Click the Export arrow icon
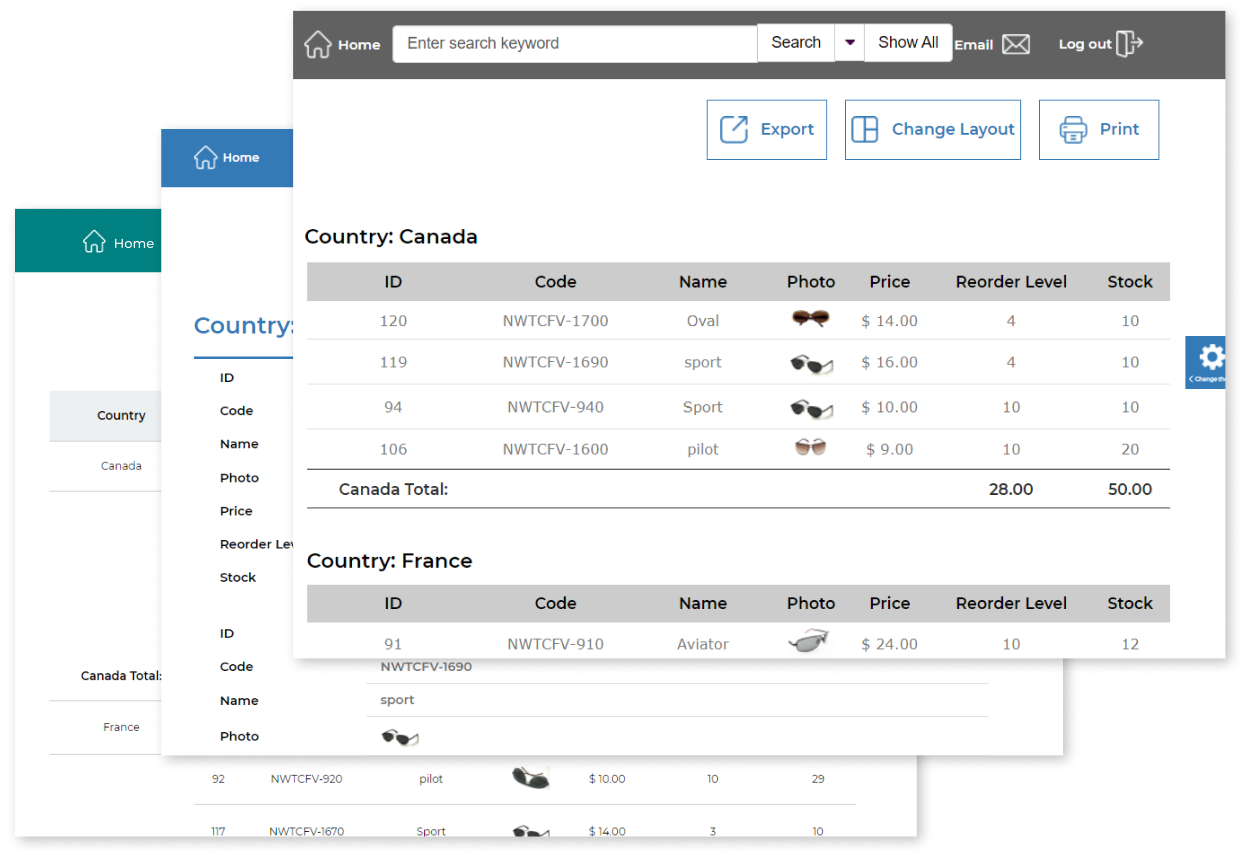The height and width of the screenshot is (855, 1244). [735, 129]
